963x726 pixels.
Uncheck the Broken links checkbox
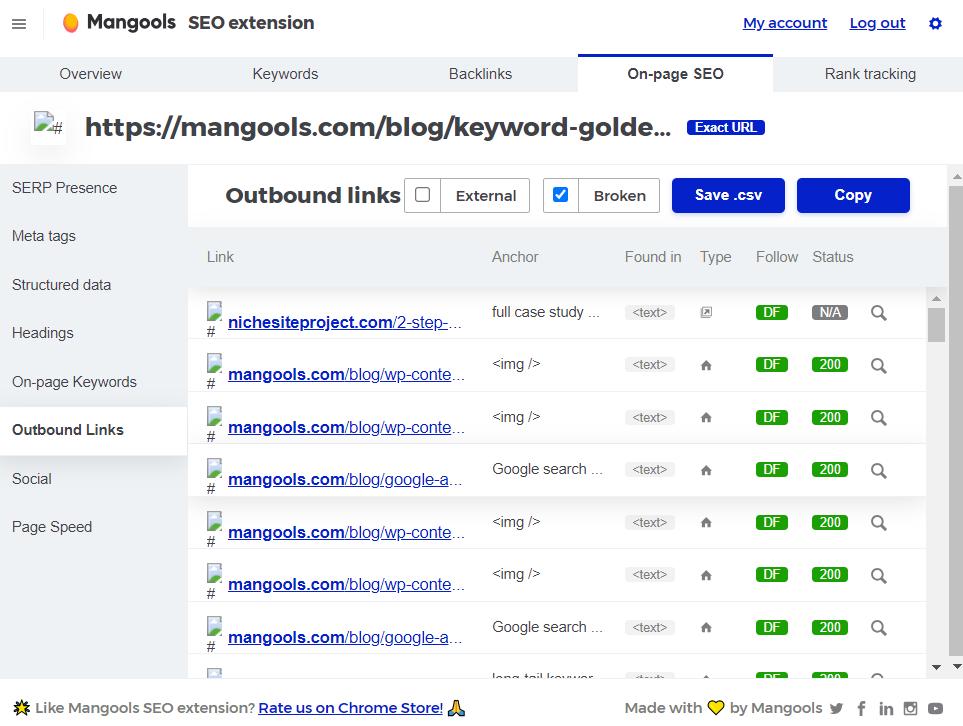tap(560, 195)
